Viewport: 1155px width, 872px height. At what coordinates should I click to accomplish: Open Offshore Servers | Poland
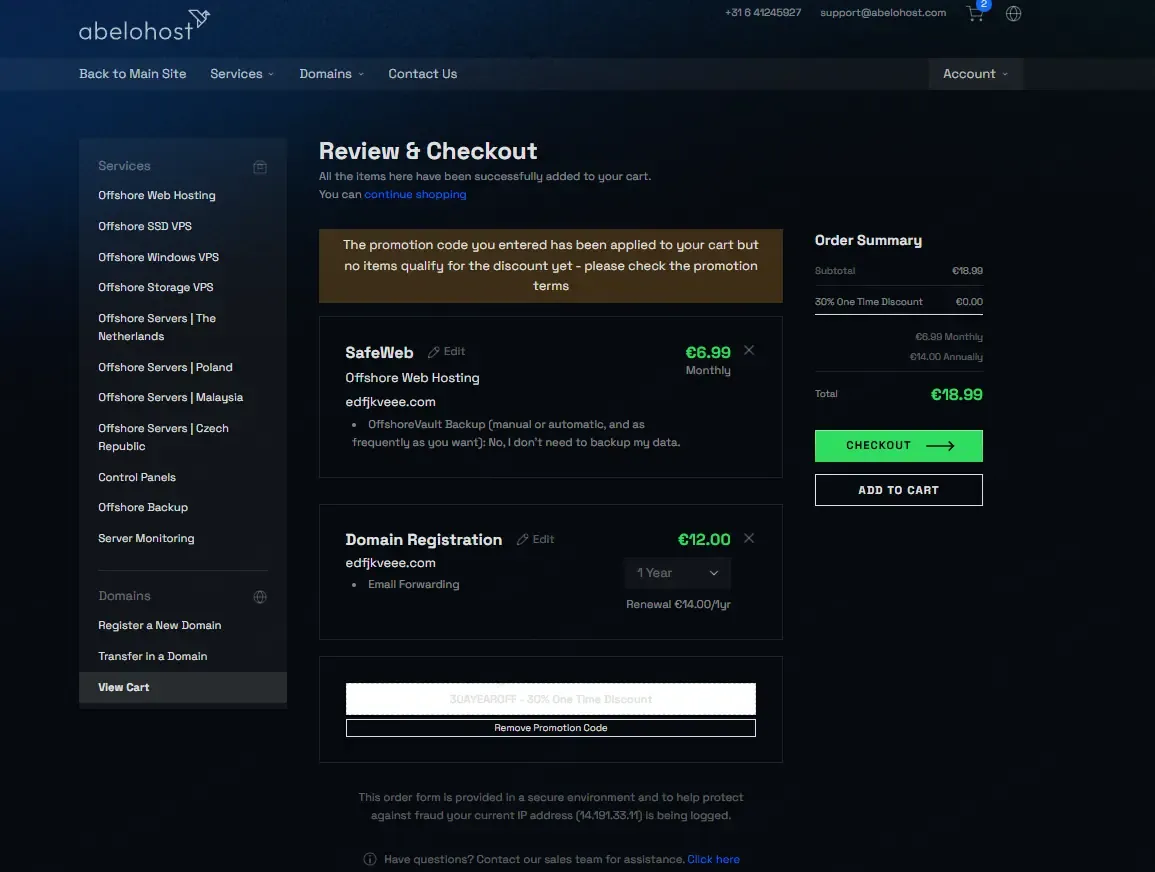(165, 367)
